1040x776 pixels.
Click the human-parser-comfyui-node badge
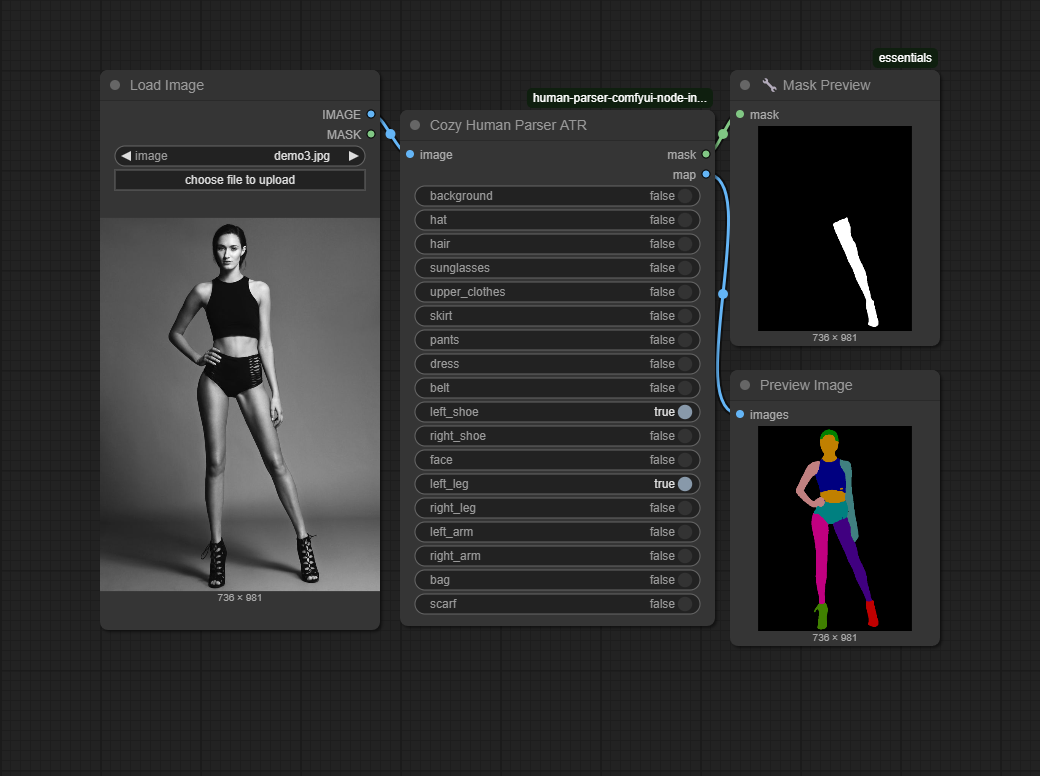(620, 98)
